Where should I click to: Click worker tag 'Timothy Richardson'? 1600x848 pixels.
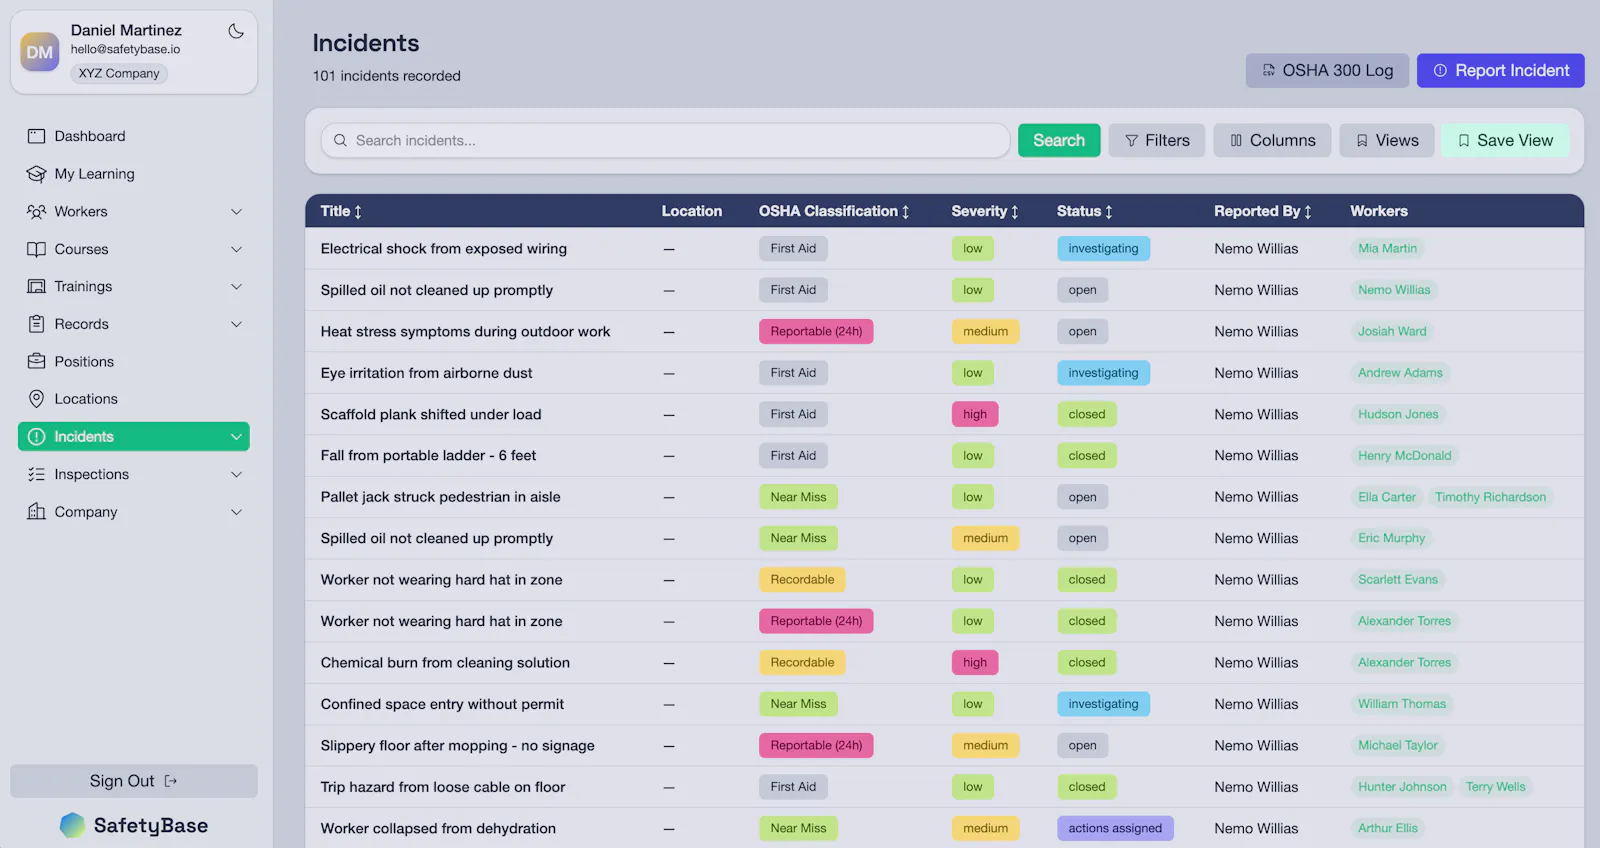[x=1490, y=497]
